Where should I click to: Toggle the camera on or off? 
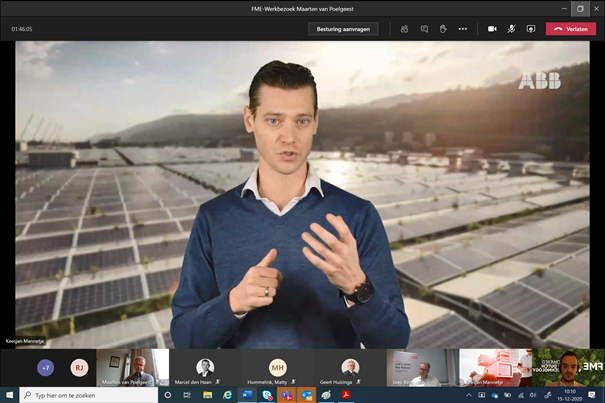pos(492,29)
